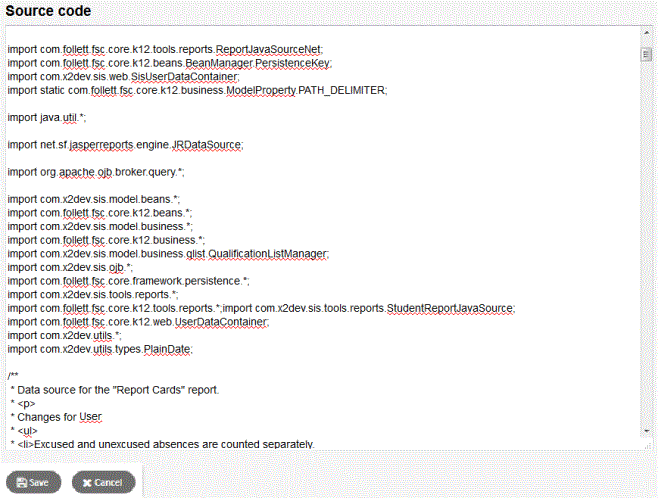Click the Cancel button
The height and width of the screenshot is (498, 658).
[102, 482]
